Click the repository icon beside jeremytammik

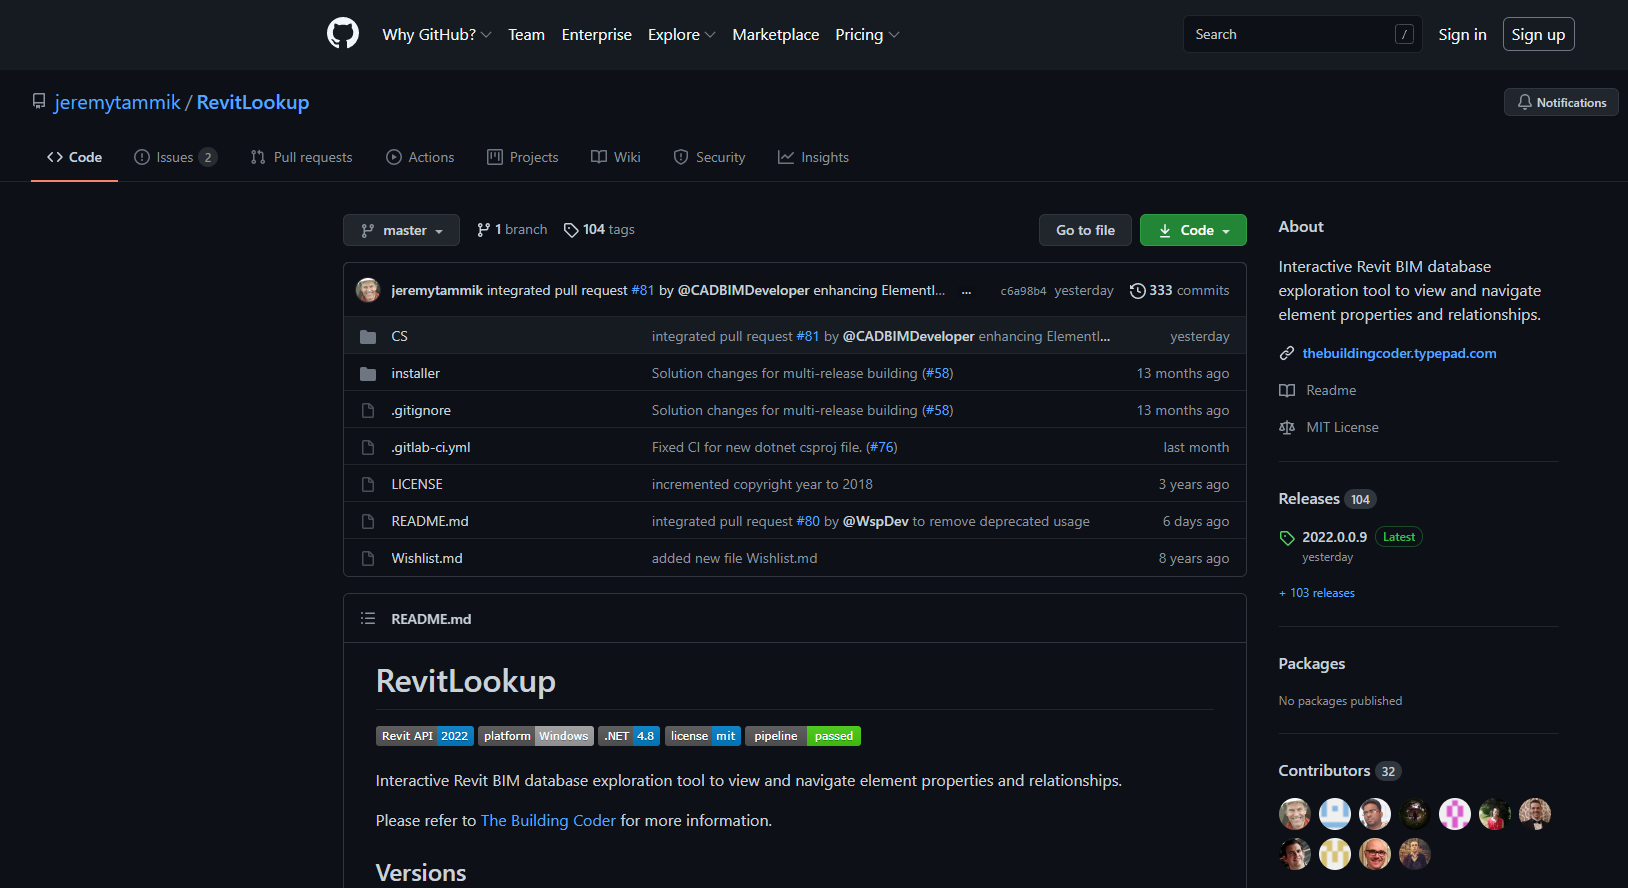point(39,102)
